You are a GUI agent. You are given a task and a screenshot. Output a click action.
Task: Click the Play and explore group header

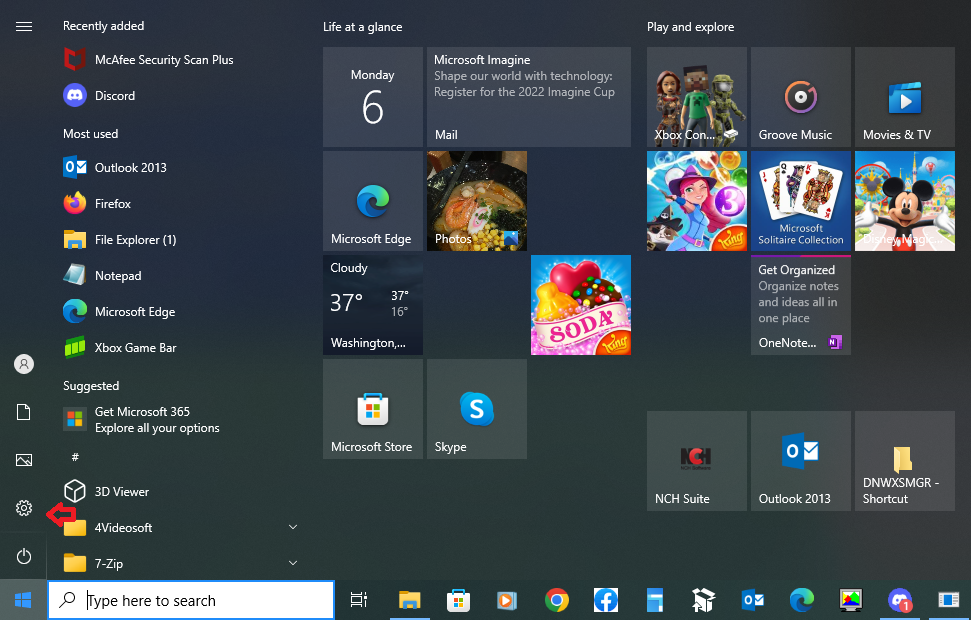[690, 27]
